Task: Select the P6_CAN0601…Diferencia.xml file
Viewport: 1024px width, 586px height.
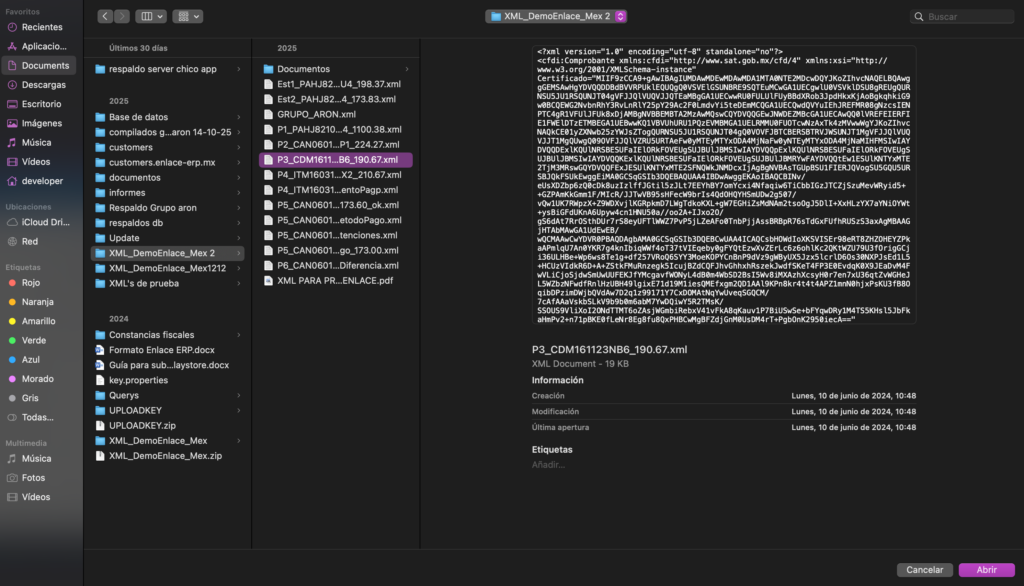Action: (336, 266)
